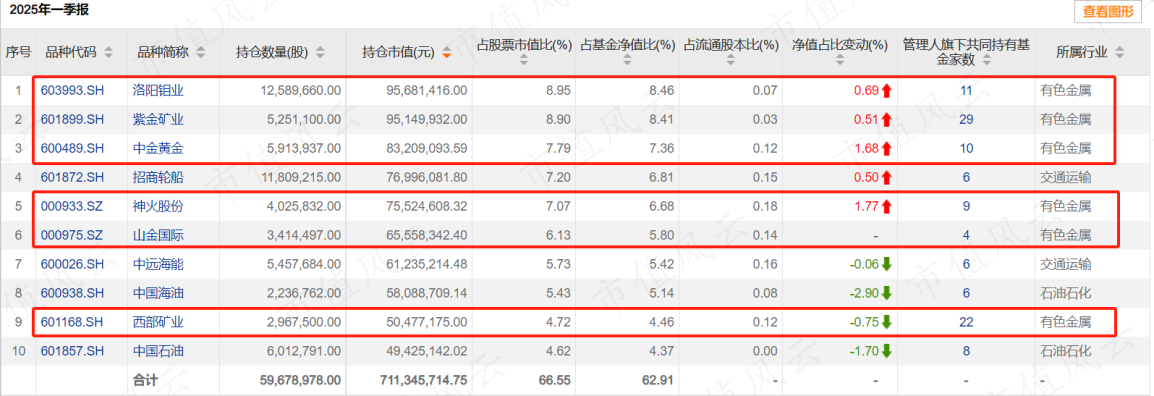Open stock code 601857.SH link
The width and height of the screenshot is (1154, 396).
point(73,351)
